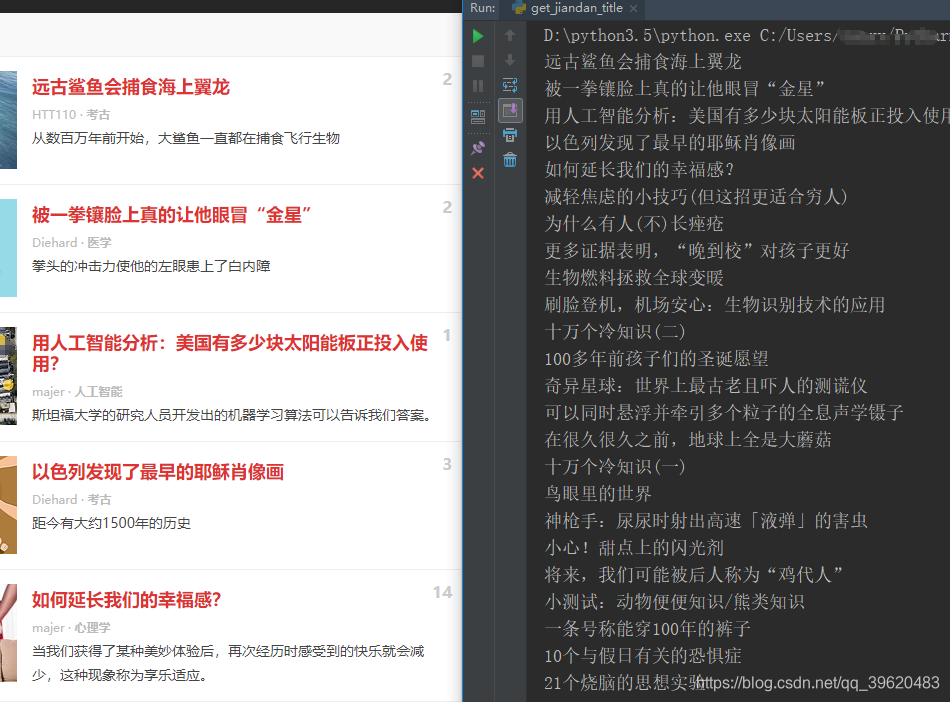Image resolution: width=950 pixels, height=702 pixels.
Task: Open article 远古鲨鱼会捕食海上翼龙 in browser
Action: [x=130, y=87]
